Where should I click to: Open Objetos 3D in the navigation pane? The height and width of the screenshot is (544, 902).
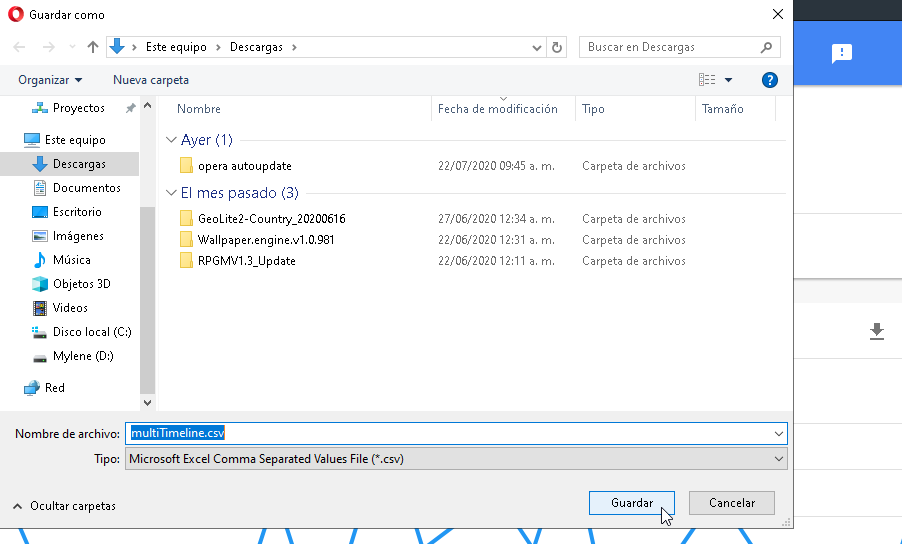point(82,284)
